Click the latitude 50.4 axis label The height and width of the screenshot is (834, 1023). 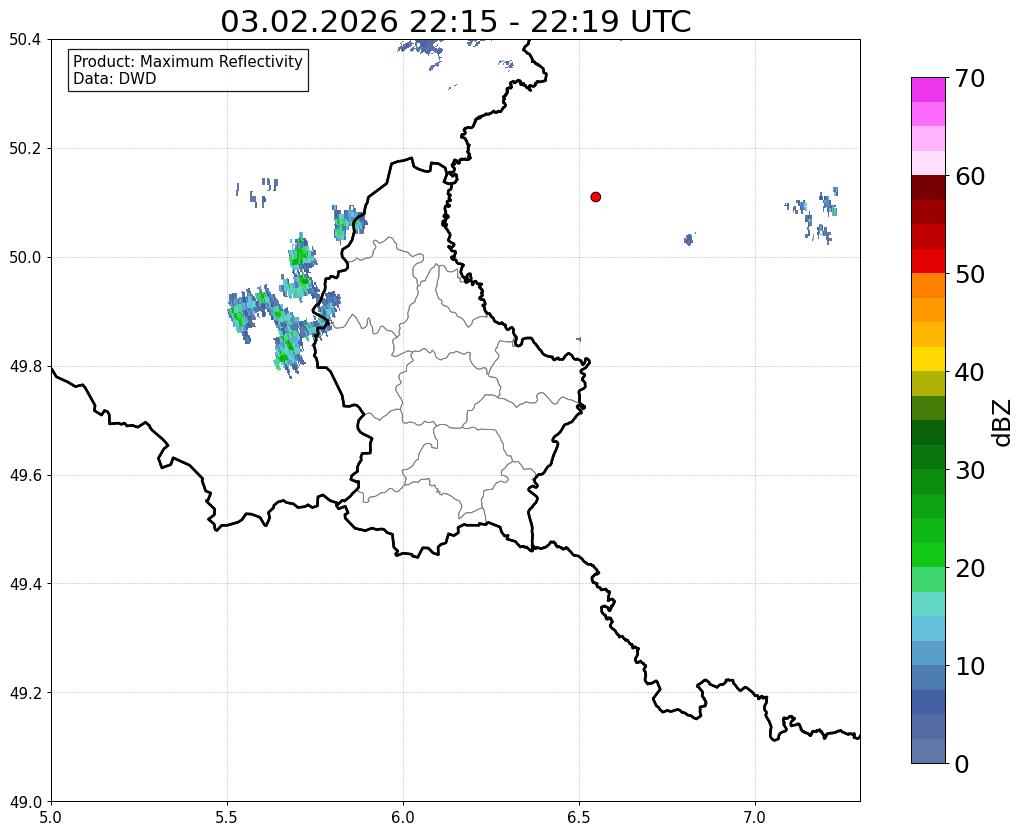pos(25,40)
